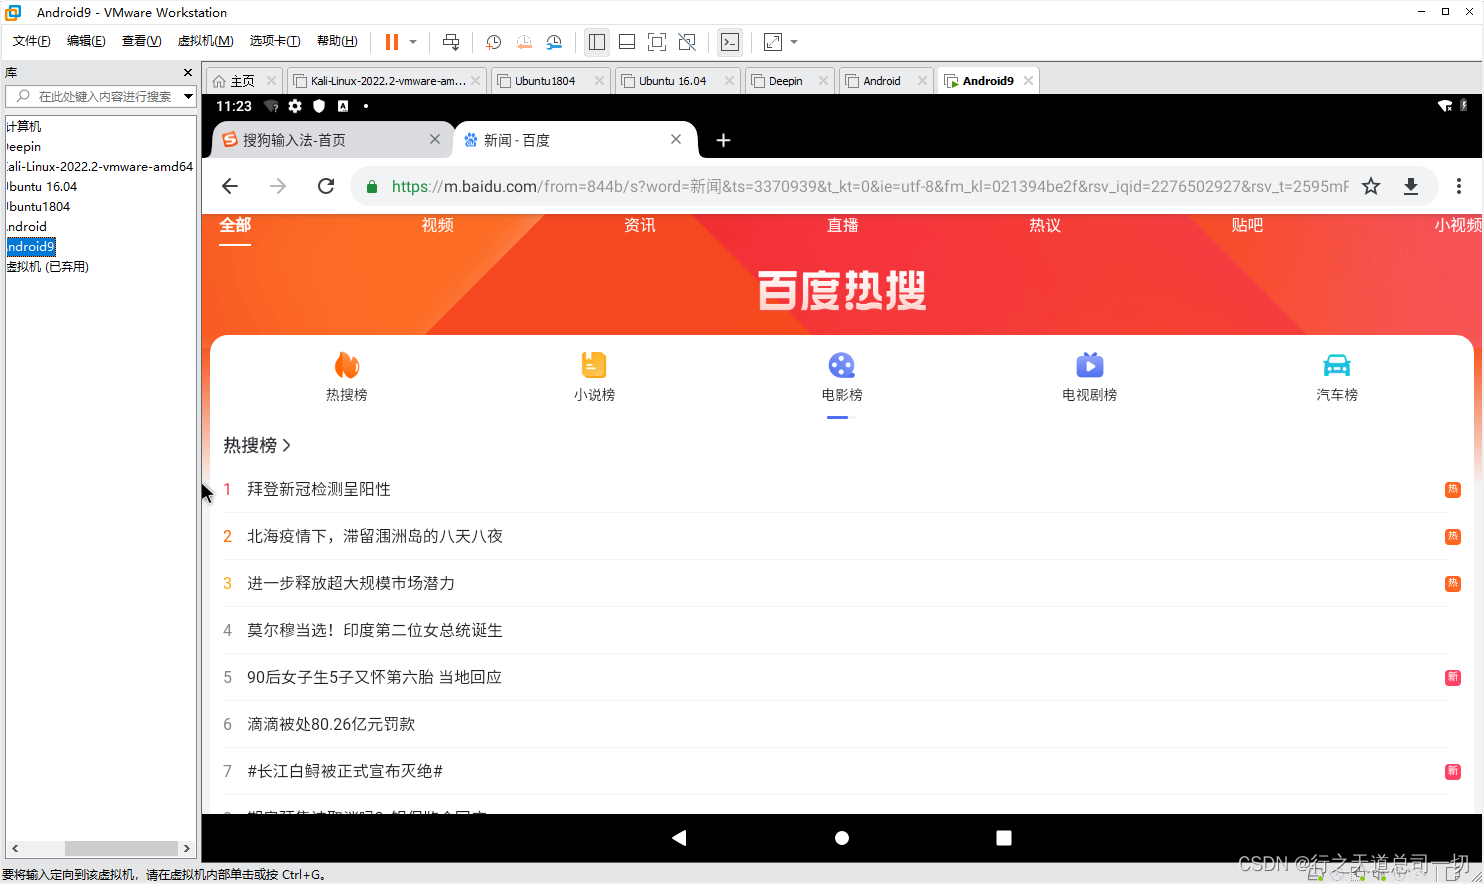Pause the virtual machine with the orange pause icon
Image resolution: width=1484 pixels, height=884 pixels.
[x=392, y=42]
